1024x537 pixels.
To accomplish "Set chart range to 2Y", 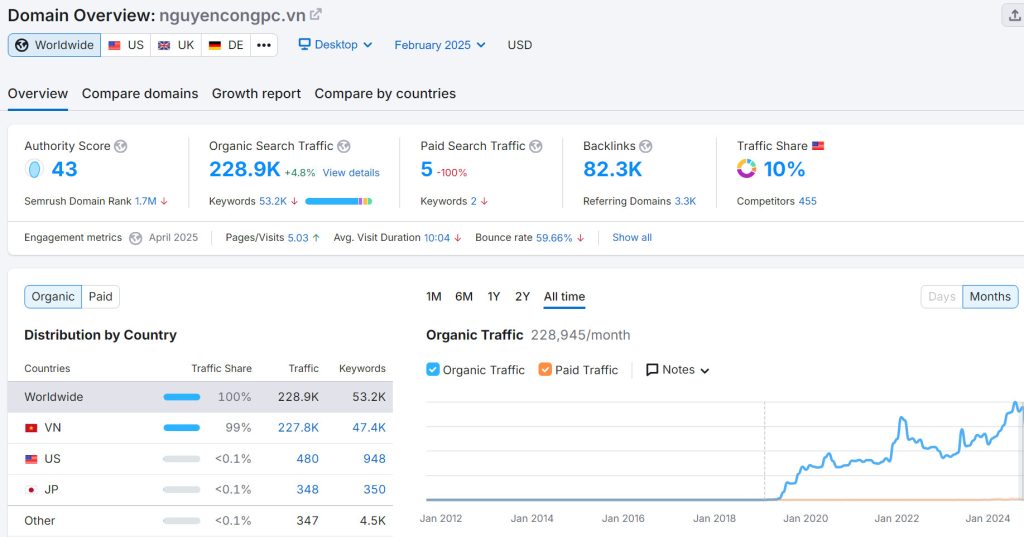I will [x=522, y=297].
